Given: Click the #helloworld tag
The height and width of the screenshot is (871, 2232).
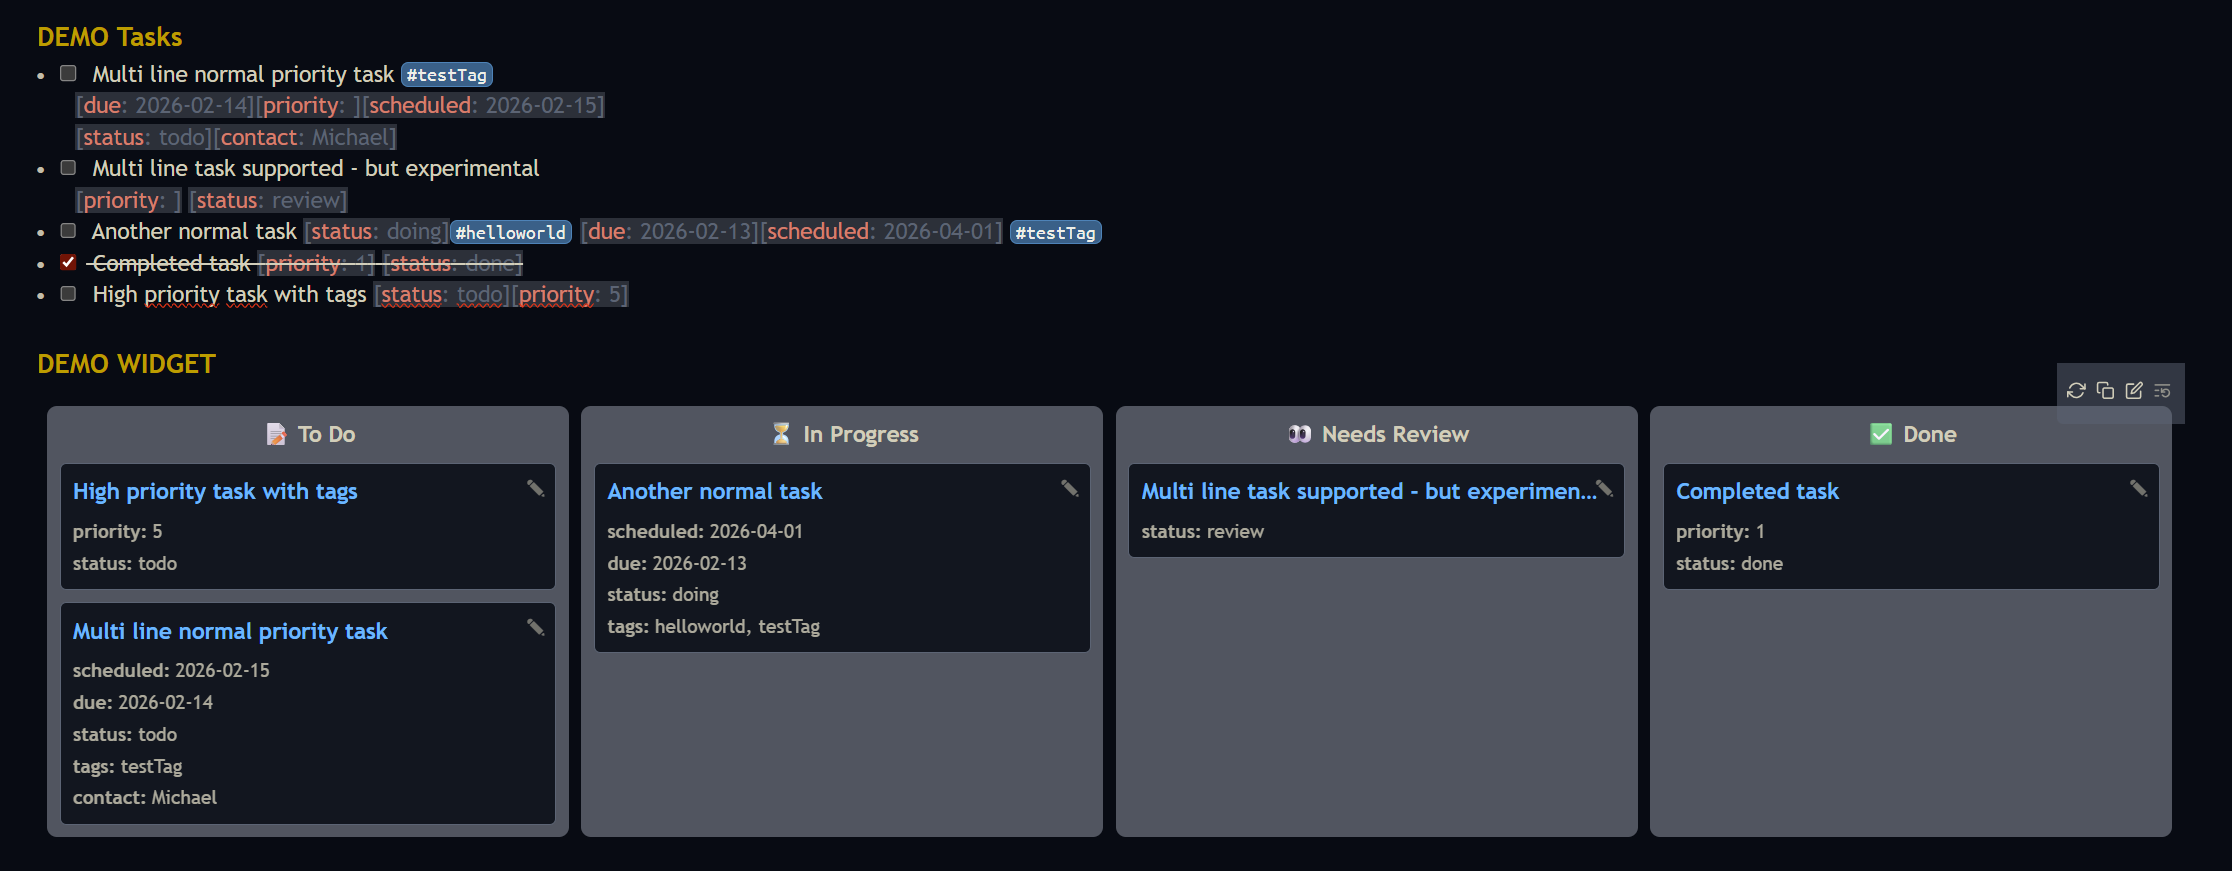Looking at the screenshot, I should pyautogui.click(x=510, y=233).
